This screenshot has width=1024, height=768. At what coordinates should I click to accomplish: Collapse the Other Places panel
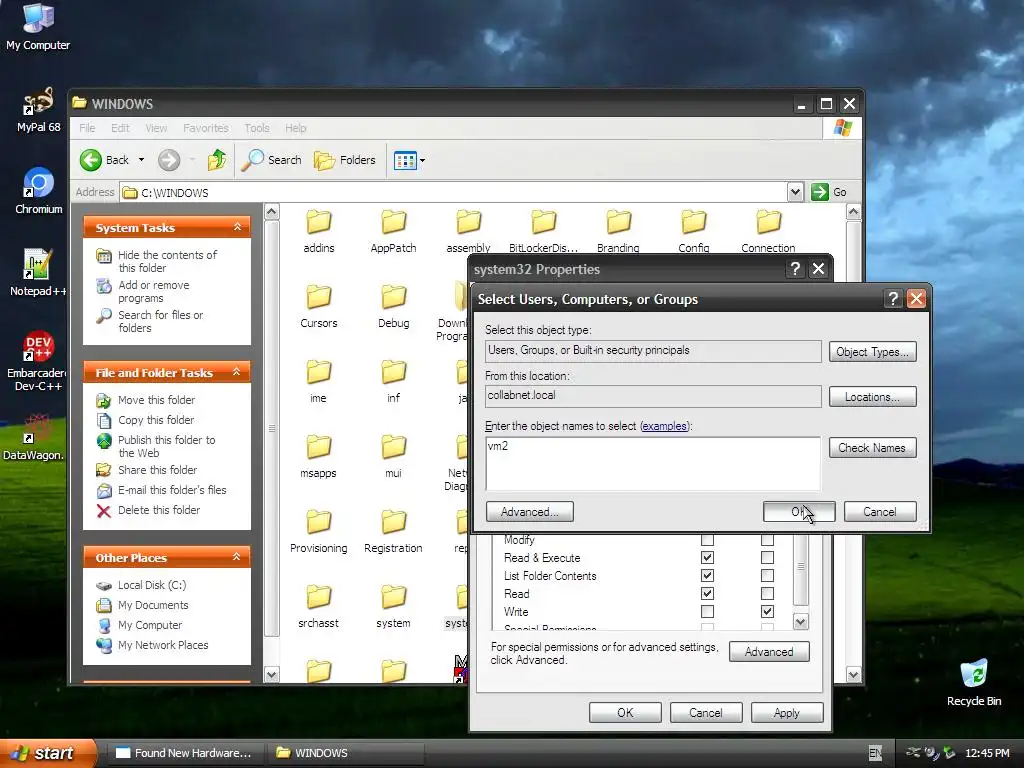tap(237, 557)
